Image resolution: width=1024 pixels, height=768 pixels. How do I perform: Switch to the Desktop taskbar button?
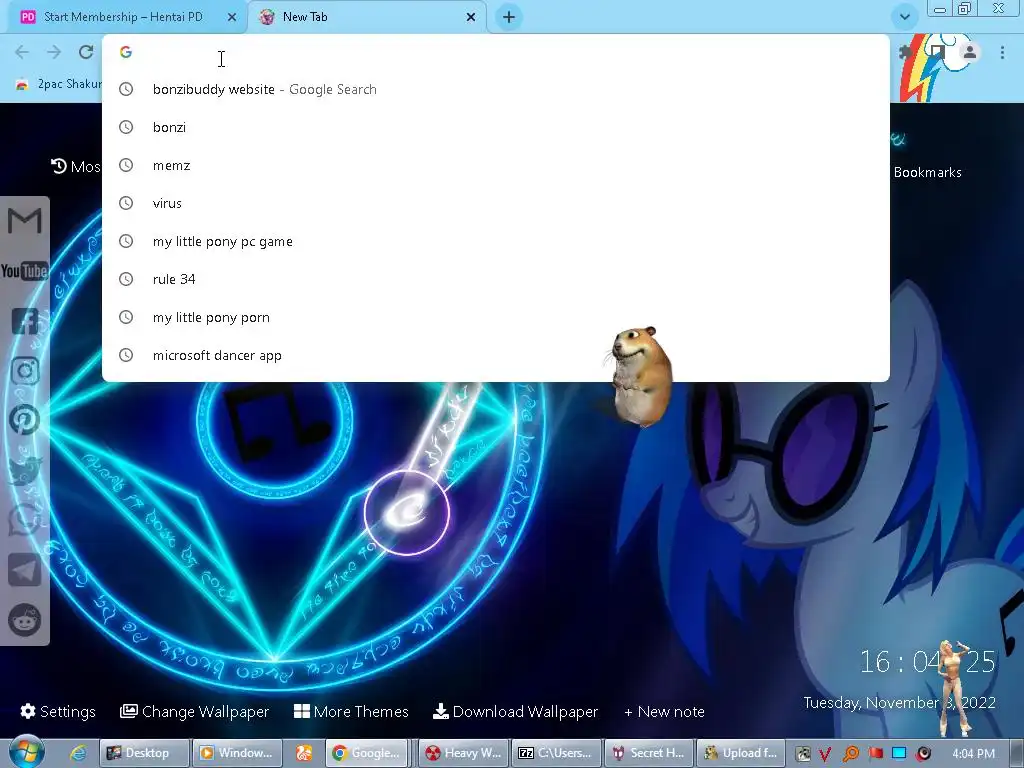144,753
